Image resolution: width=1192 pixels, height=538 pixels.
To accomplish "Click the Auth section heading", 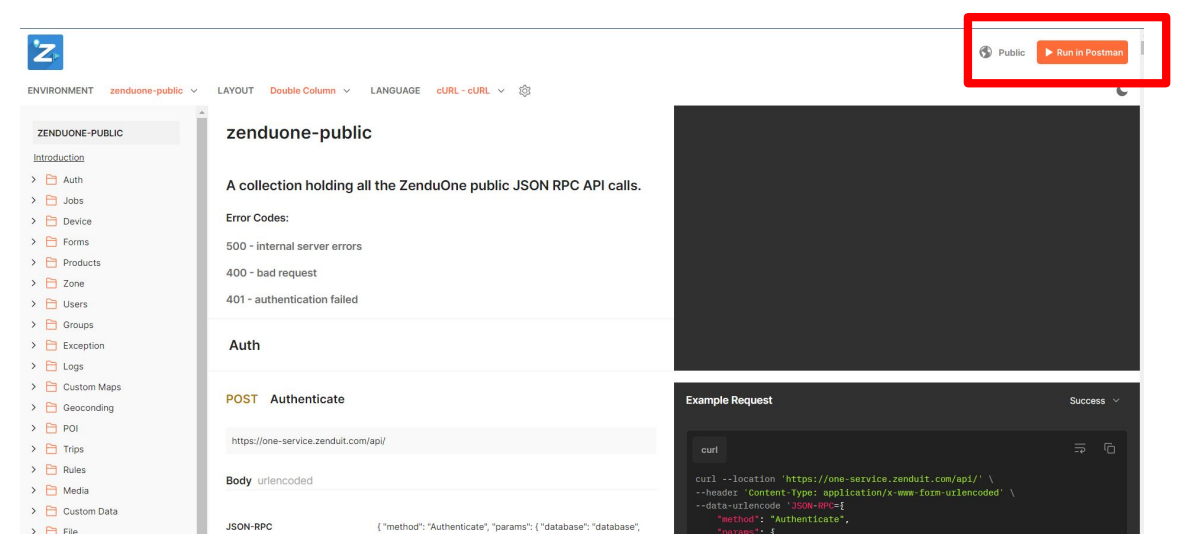I will tap(244, 345).
